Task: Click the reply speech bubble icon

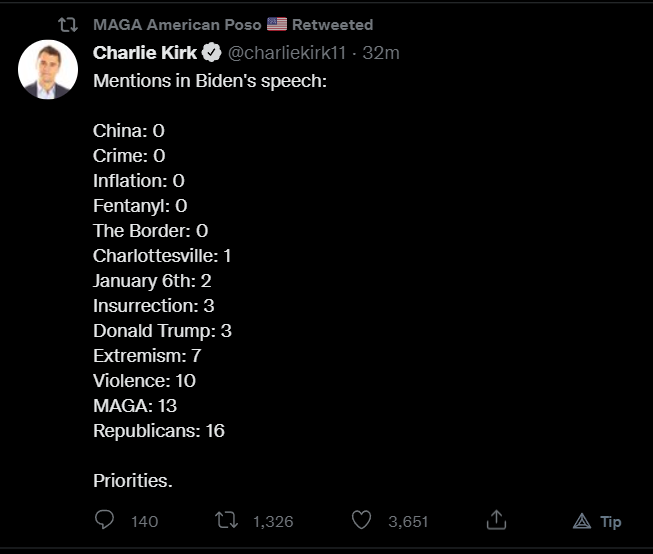Action: pyautogui.click(x=105, y=520)
